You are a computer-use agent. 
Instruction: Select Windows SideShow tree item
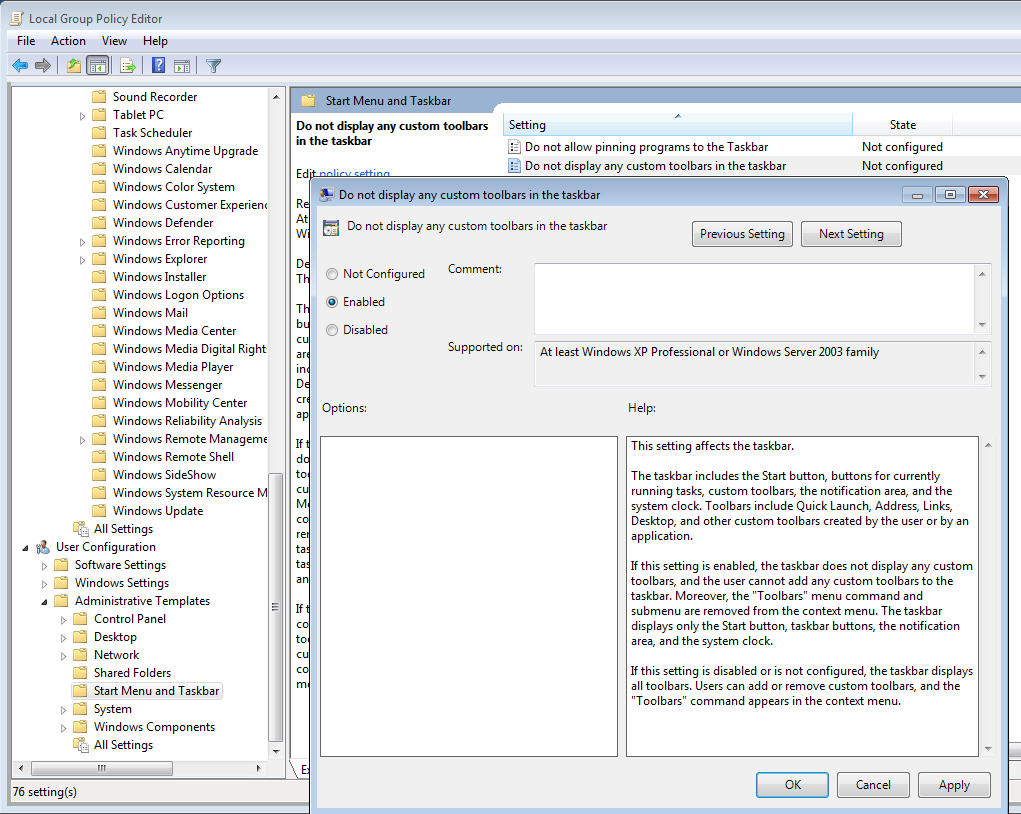tap(164, 475)
